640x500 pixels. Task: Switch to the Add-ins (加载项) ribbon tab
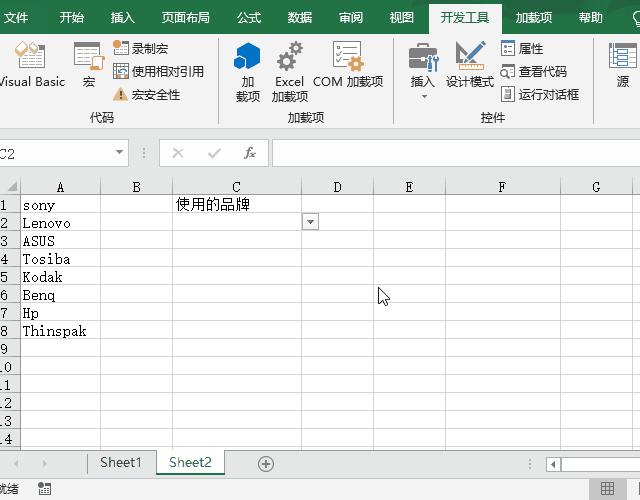click(534, 18)
